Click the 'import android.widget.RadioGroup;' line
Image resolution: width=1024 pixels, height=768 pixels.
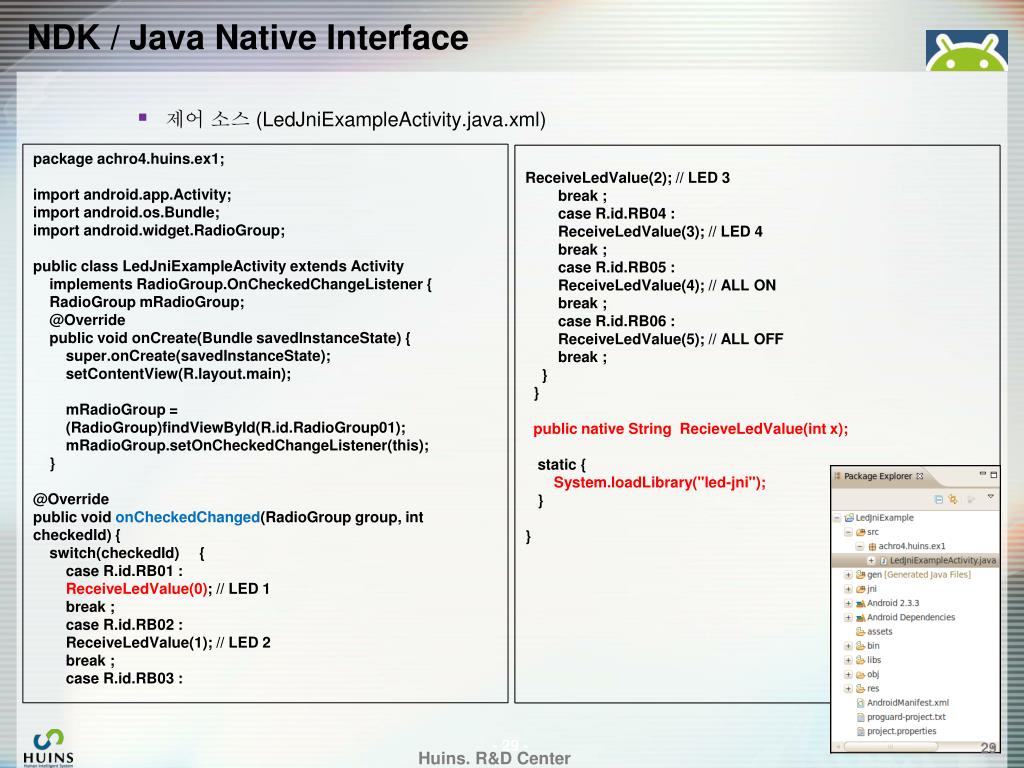click(159, 231)
